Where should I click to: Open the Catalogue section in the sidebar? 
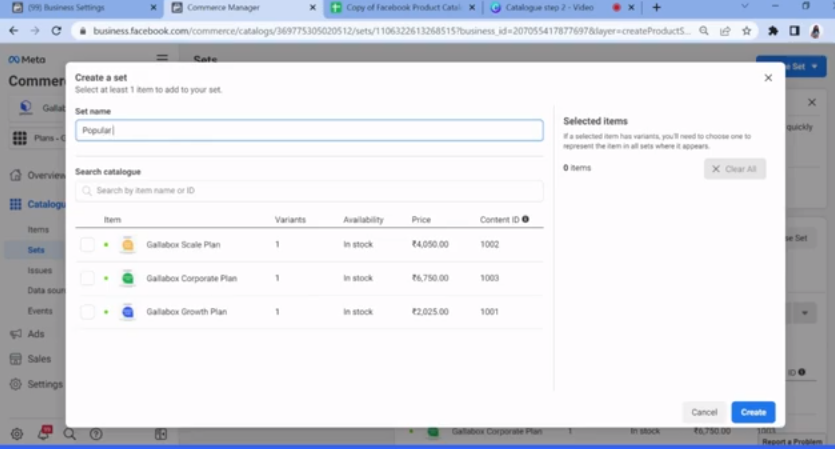[38, 204]
